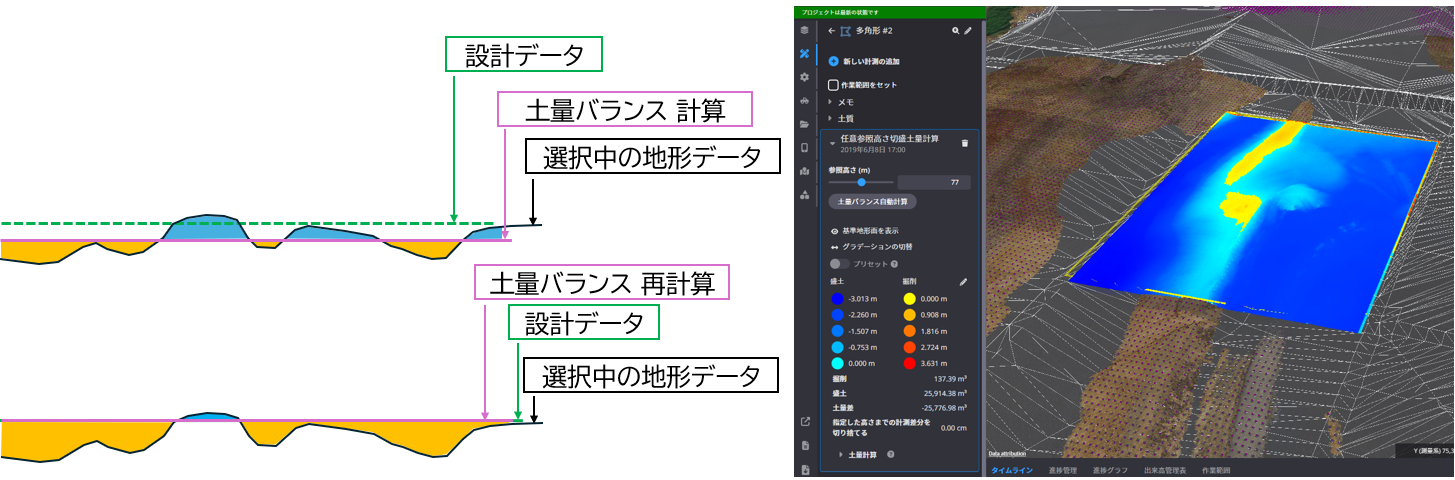The image size is (1455, 480).
Task: Open help icon next to プリセット
Action: [894, 264]
